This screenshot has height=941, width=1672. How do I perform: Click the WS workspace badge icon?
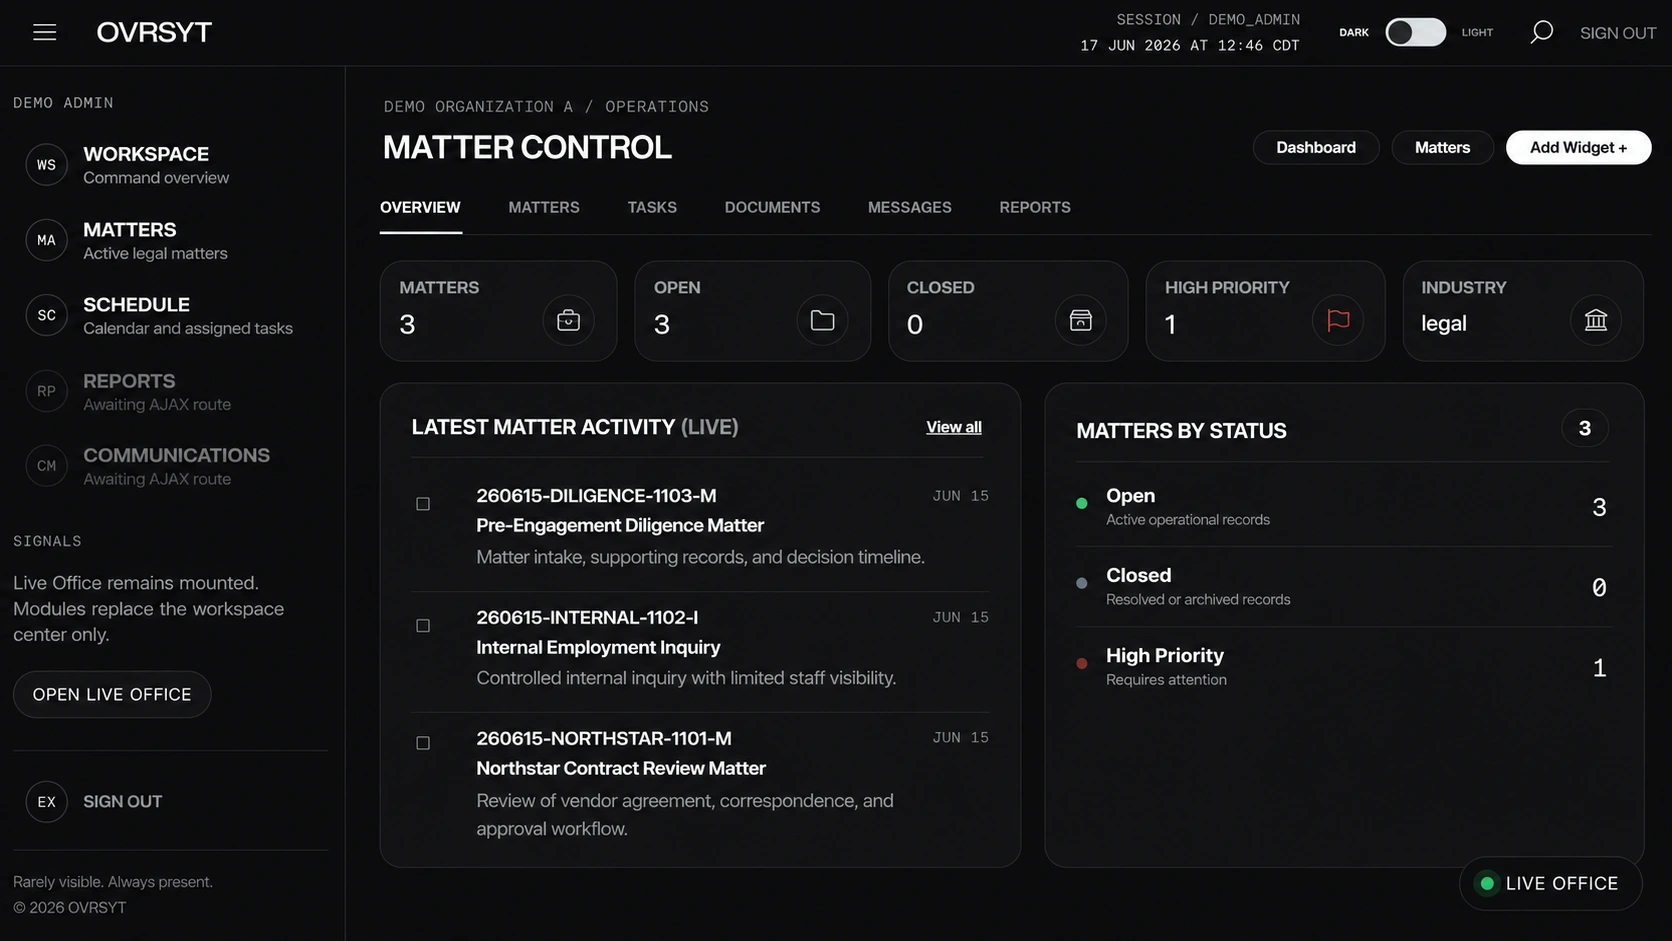click(46, 165)
